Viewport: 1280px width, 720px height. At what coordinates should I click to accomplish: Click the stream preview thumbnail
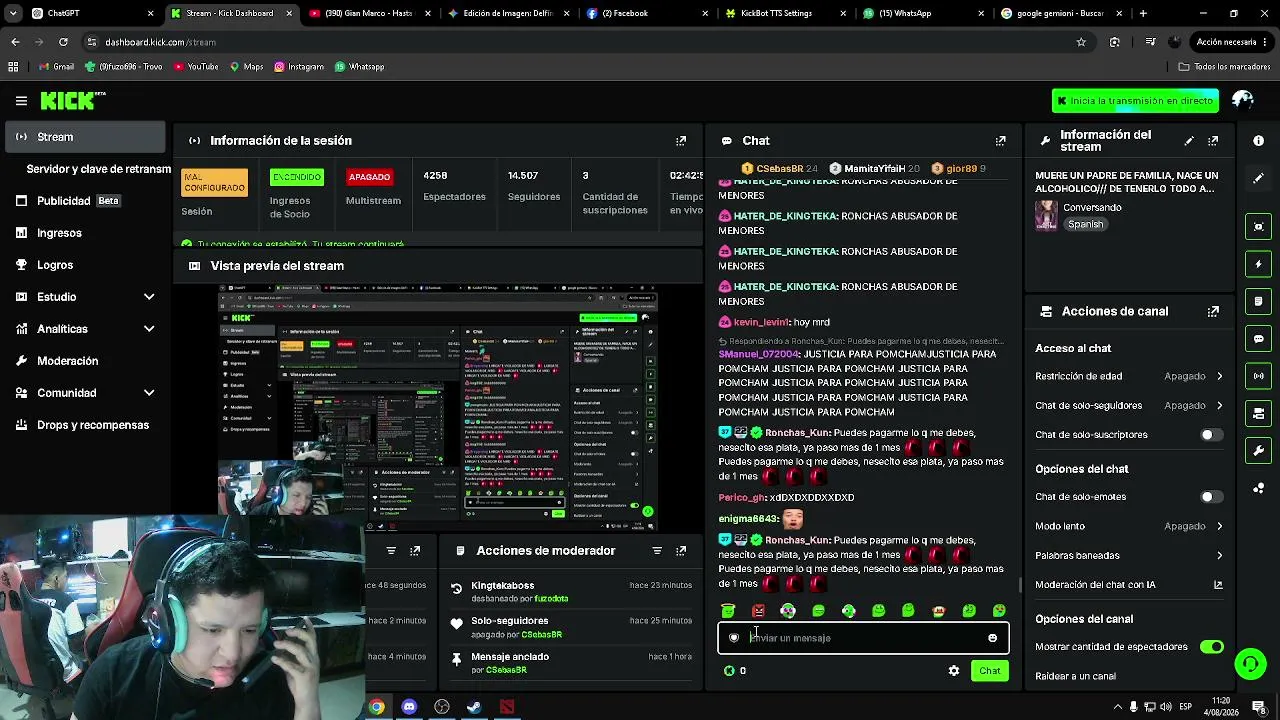[438, 408]
